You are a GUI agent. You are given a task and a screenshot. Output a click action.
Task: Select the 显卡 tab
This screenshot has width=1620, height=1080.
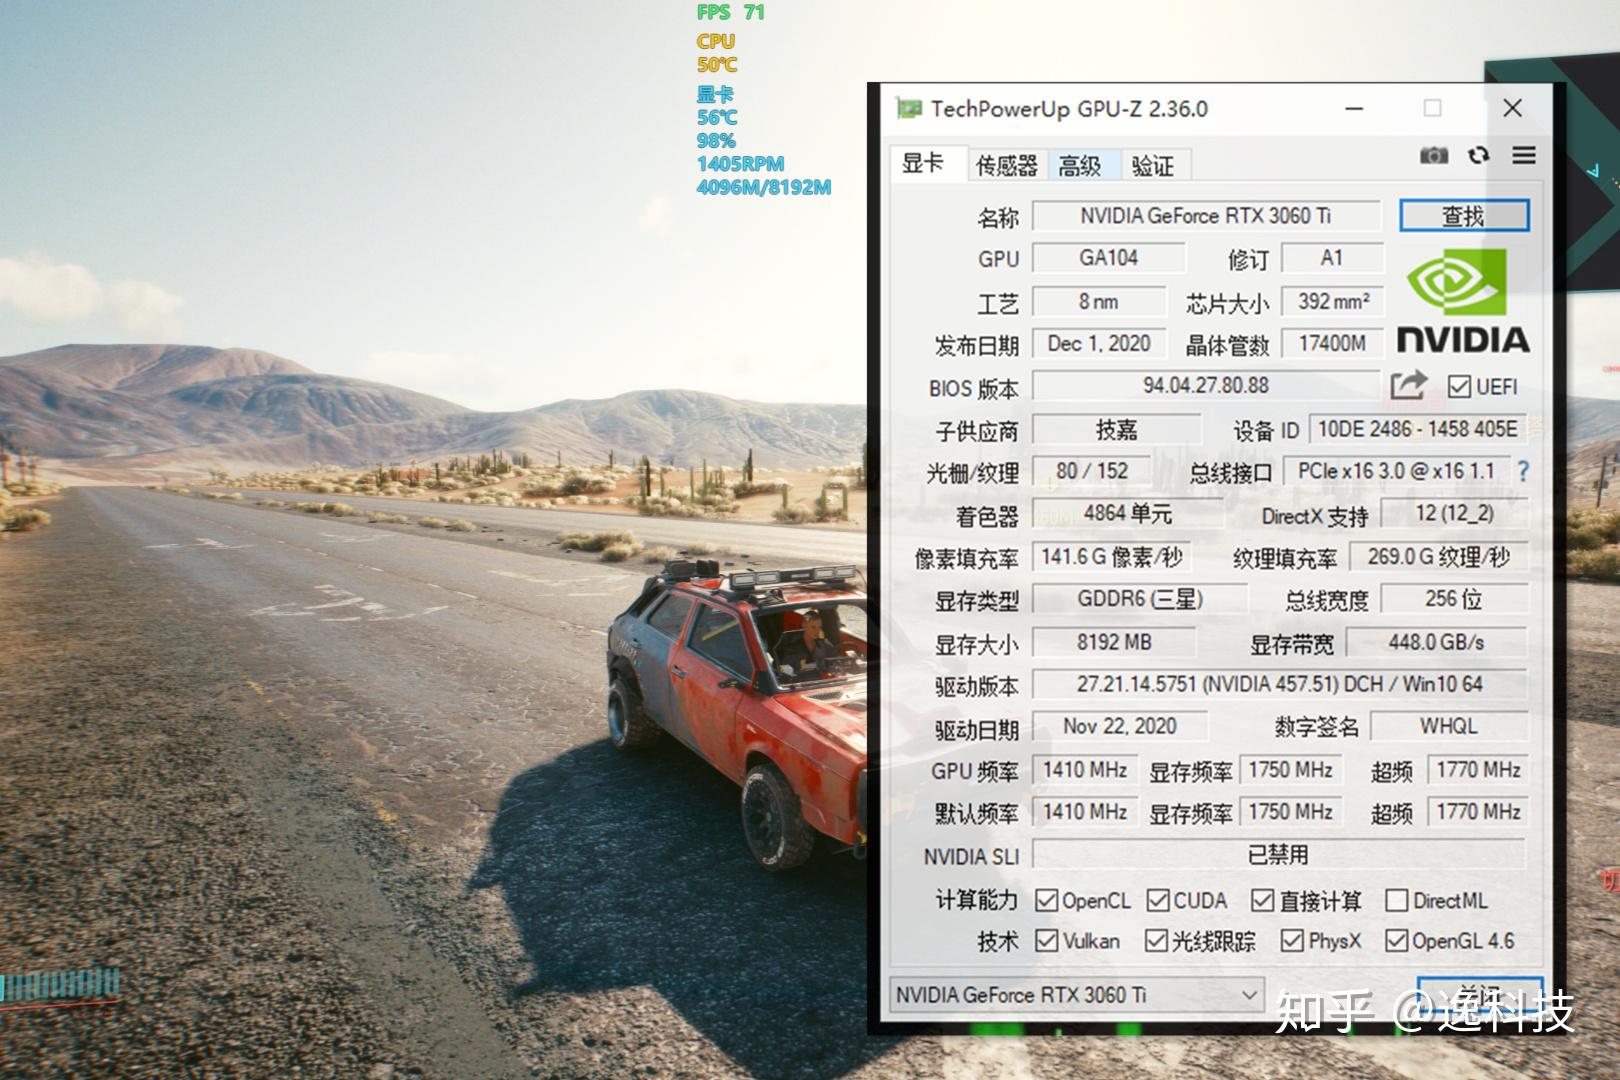pyautogui.click(x=927, y=163)
